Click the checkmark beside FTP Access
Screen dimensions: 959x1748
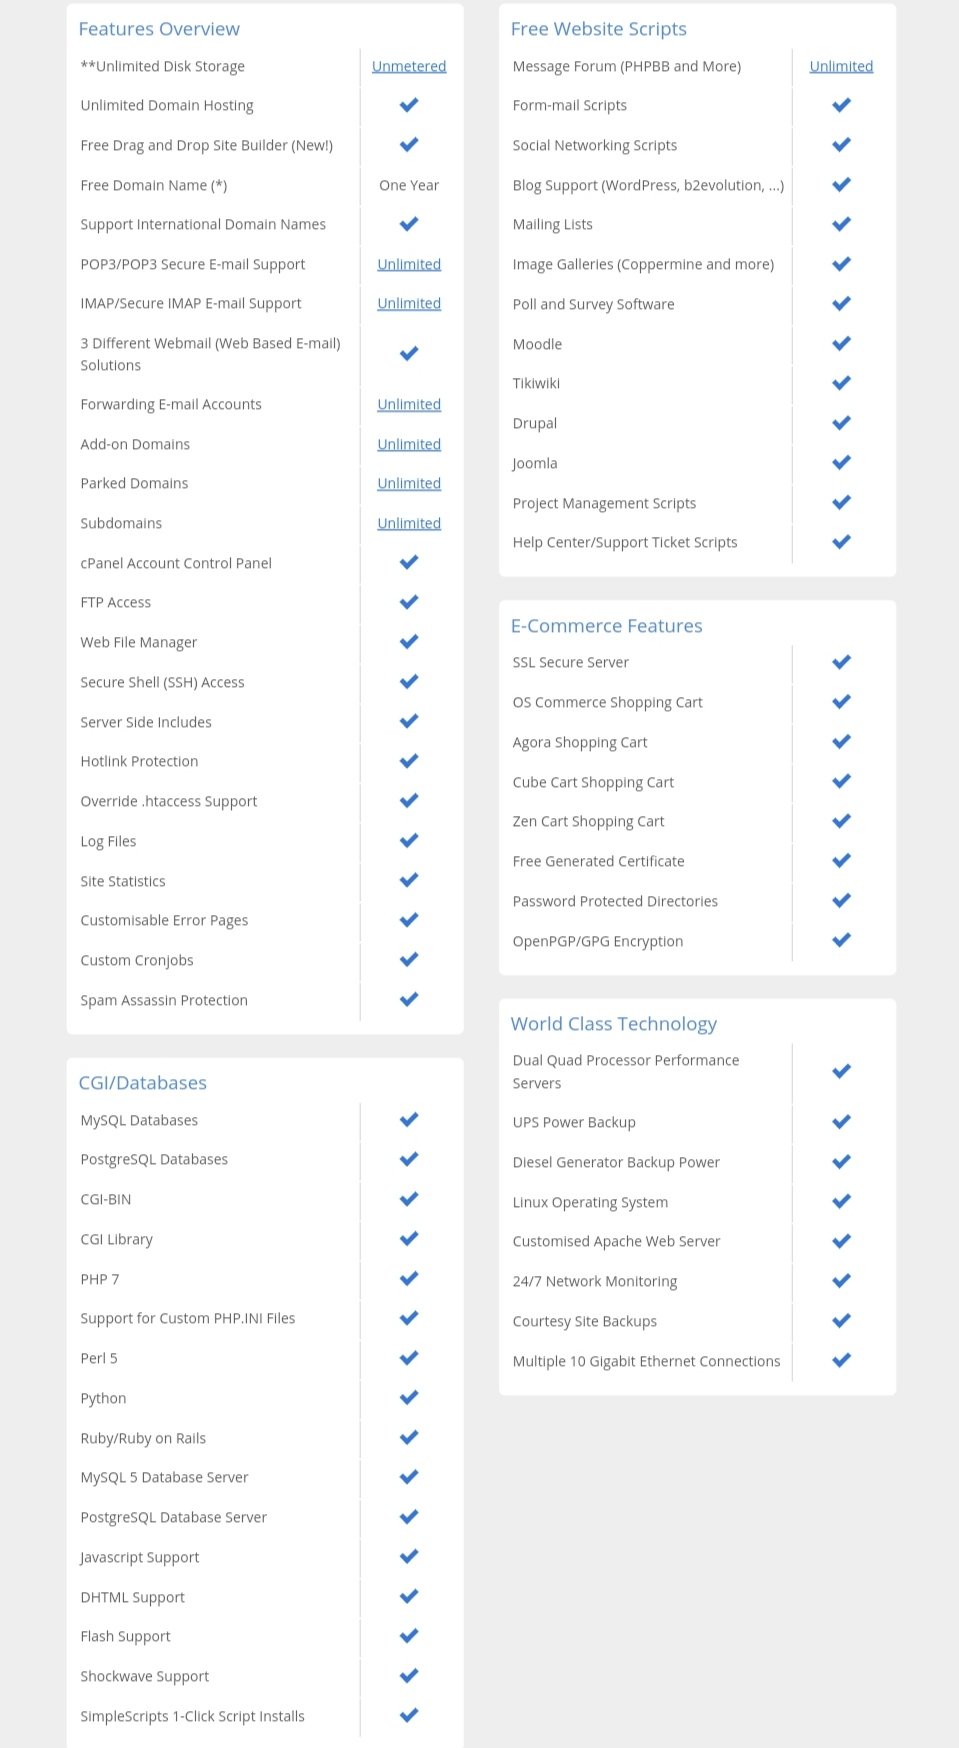point(409,602)
